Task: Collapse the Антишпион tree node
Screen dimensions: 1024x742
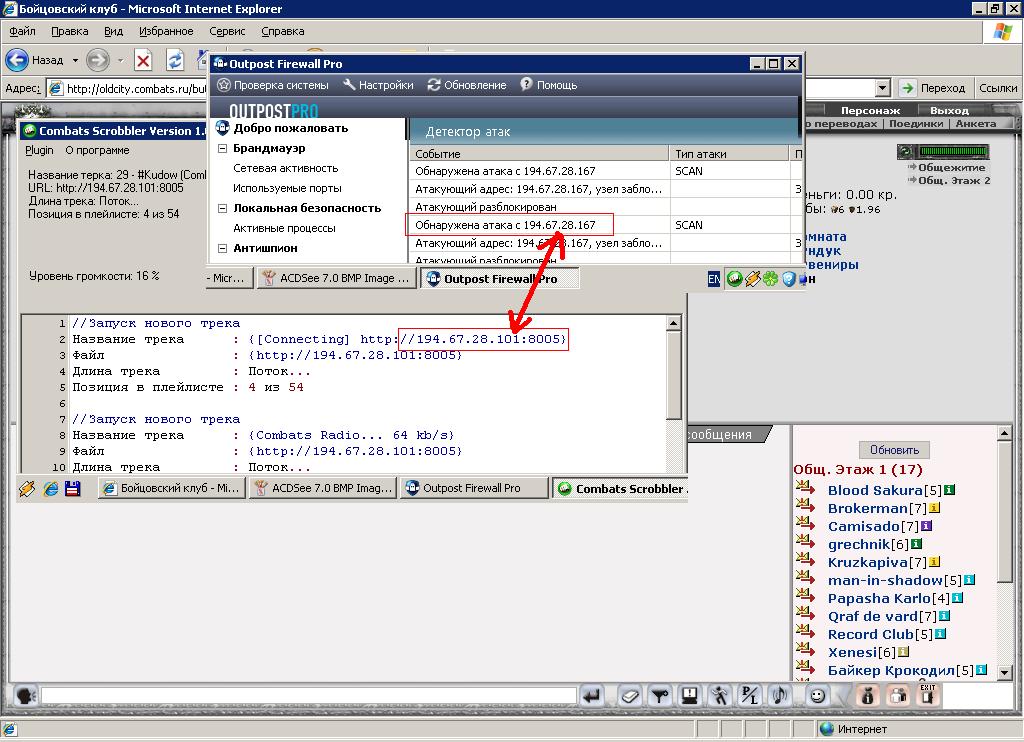Action: pyautogui.click(x=222, y=248)
